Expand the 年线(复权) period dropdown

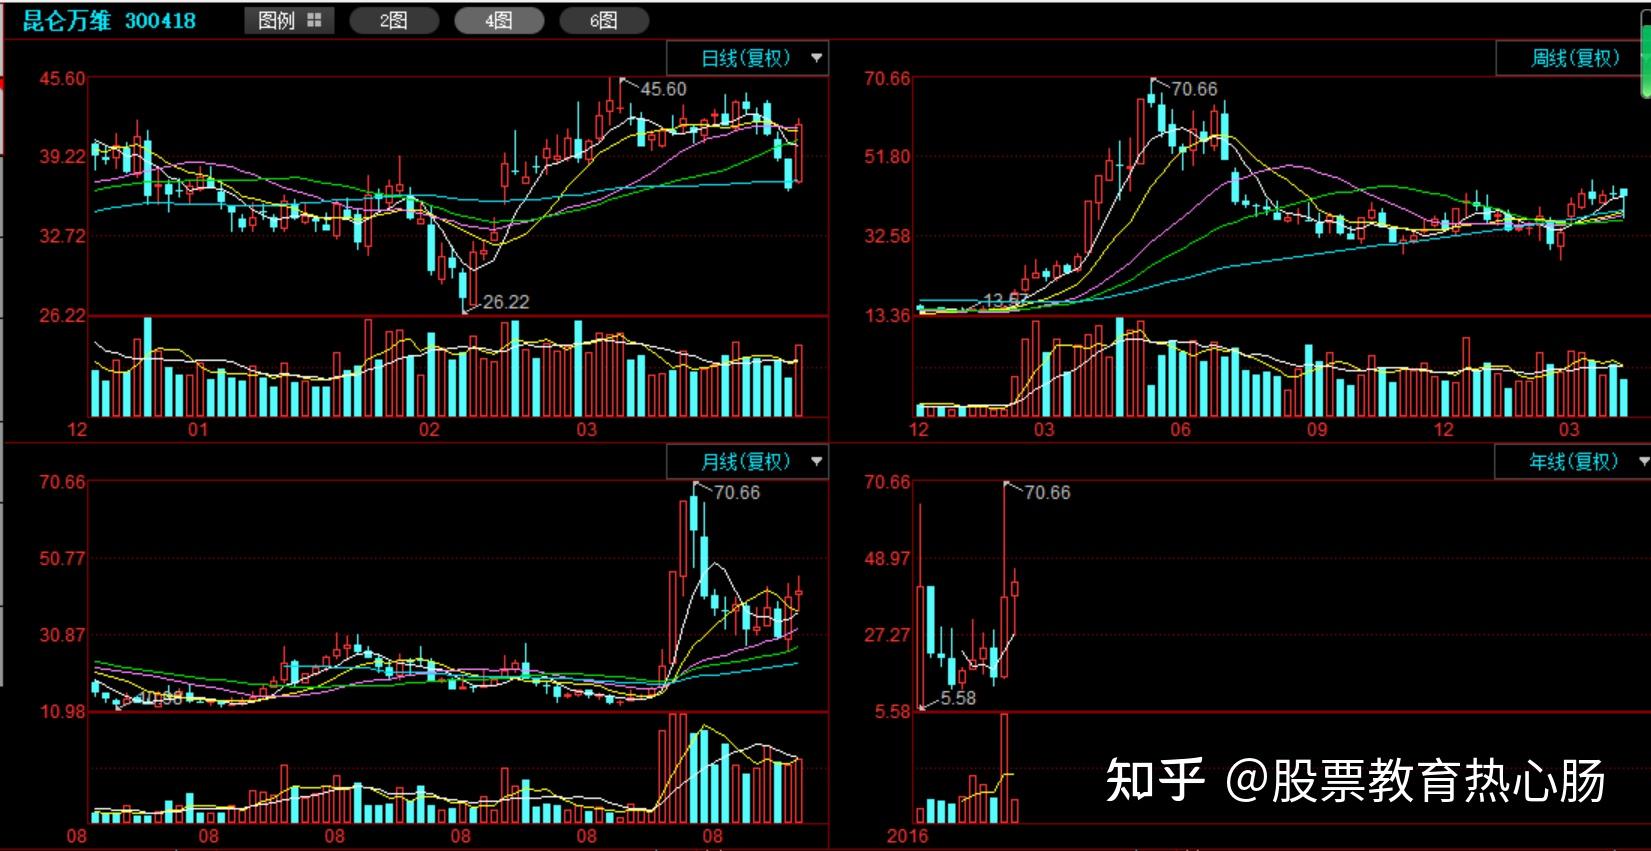point(1573,461)
